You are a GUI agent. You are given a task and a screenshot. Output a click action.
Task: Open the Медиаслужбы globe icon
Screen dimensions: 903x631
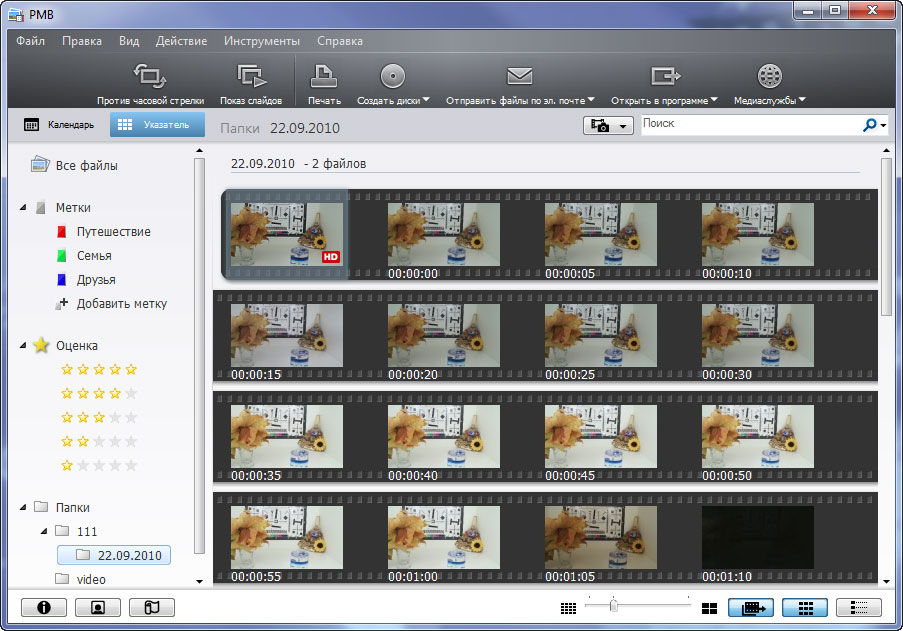(x=769, y=75)
